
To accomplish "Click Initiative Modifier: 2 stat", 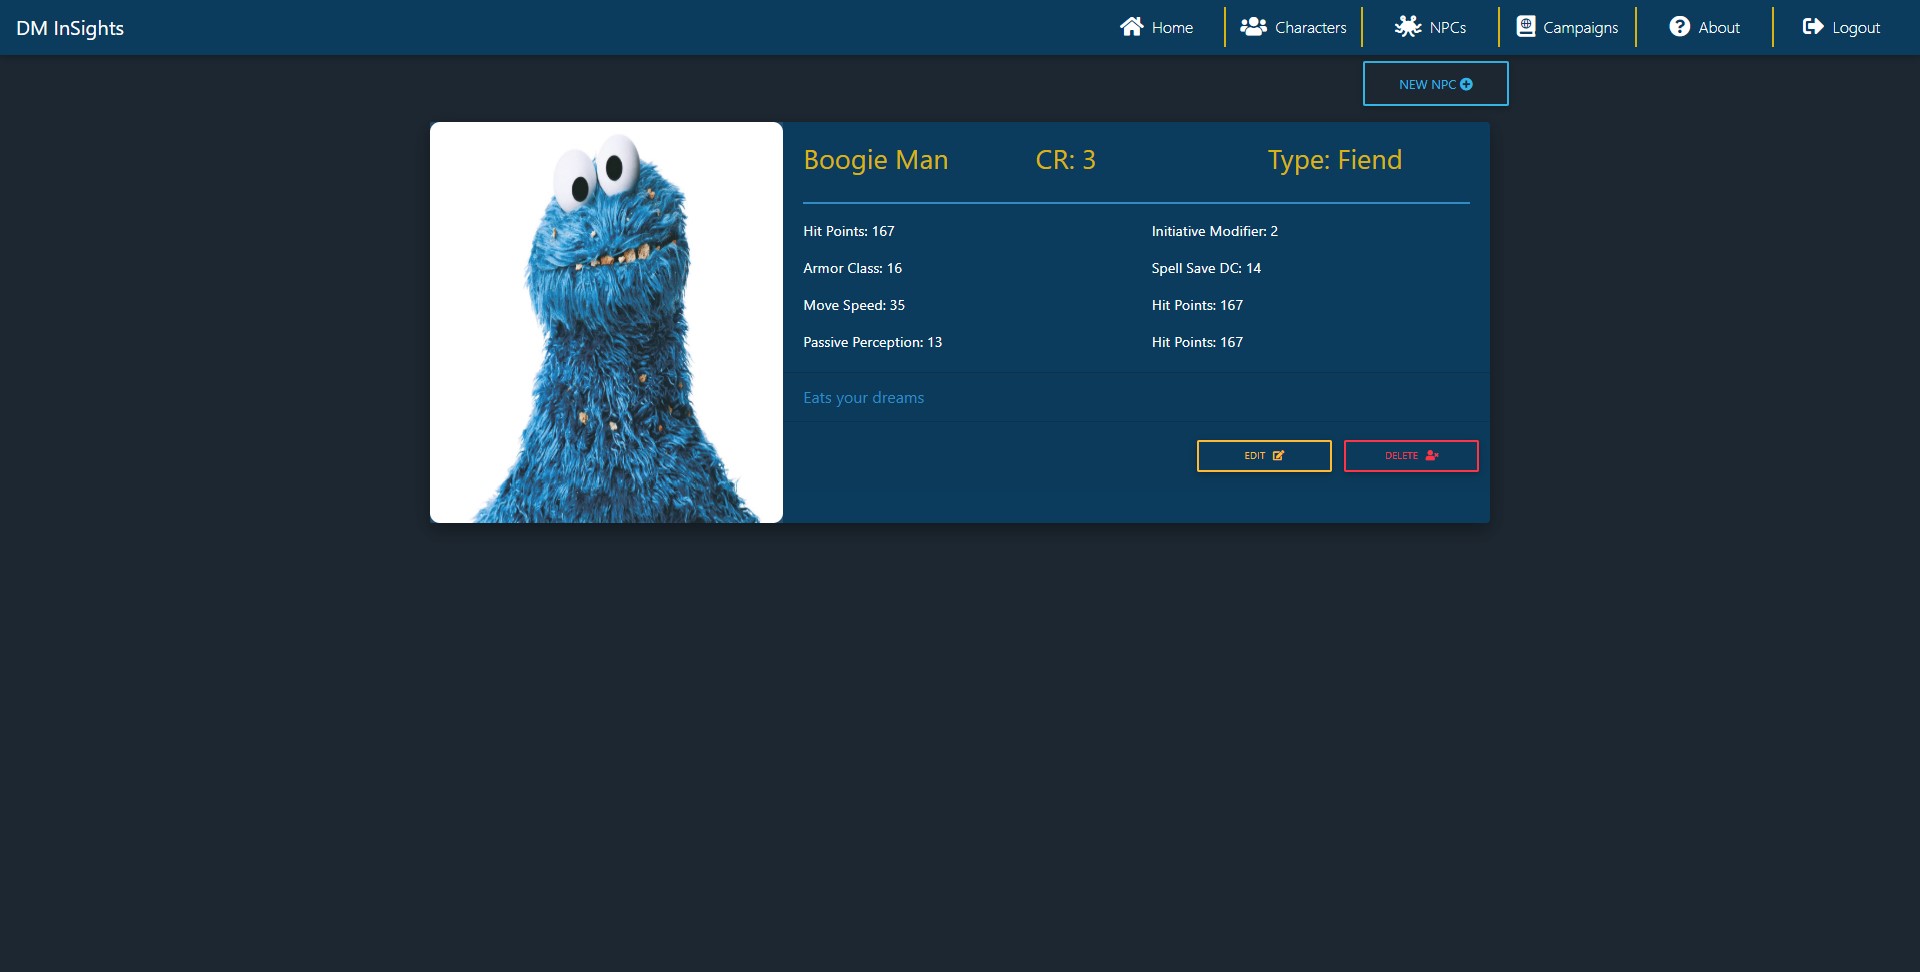I will click(x=1214, y=231).
